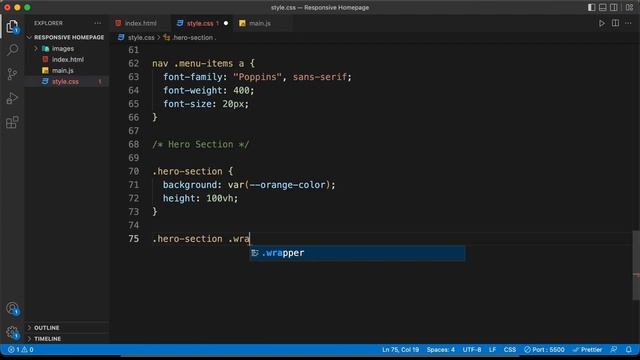Switch to index.html tab
This screenshot has height=360, width=640.
[140, 23]
